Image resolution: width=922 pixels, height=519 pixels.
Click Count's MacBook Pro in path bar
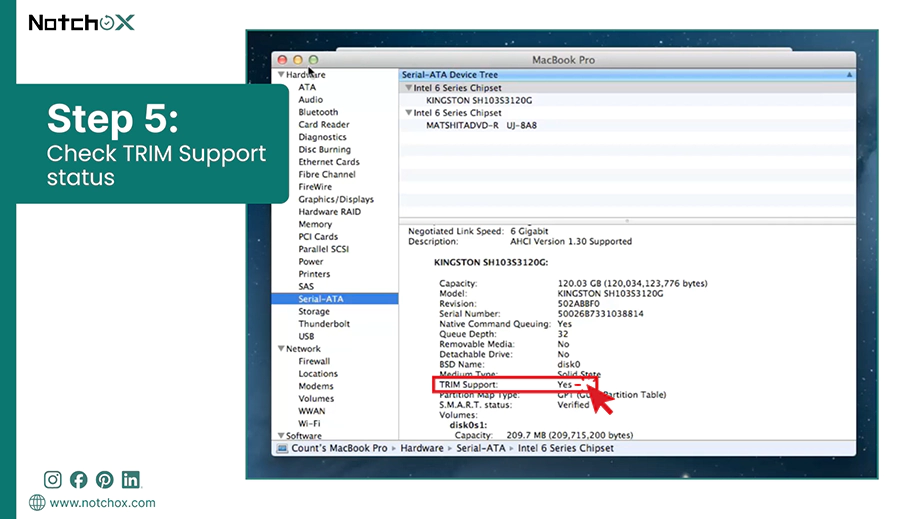339,448
